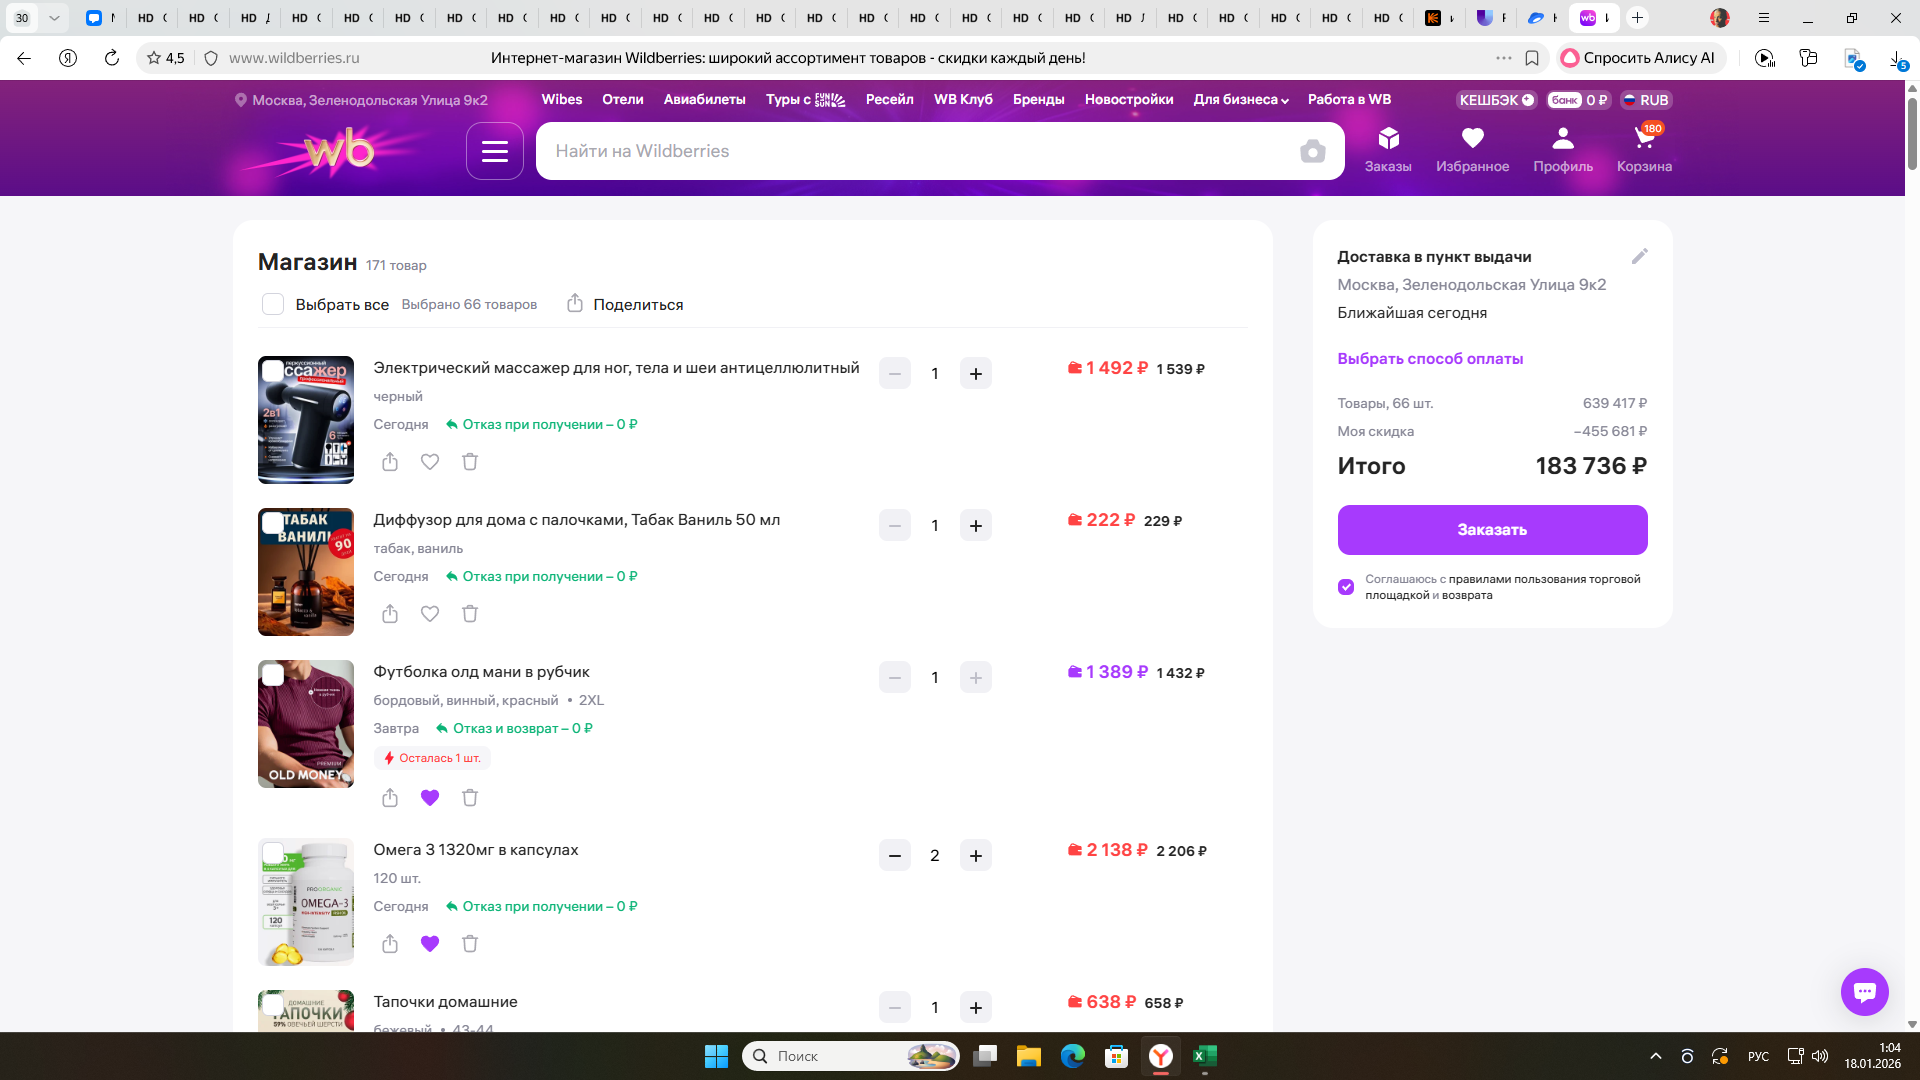Open the Авиабилеты menu item
Screen dimensions: 1920x1080
704,100
